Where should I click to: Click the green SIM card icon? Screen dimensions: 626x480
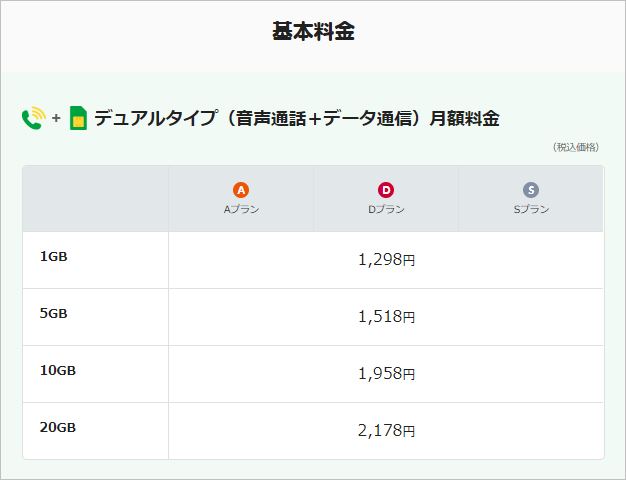(x=78, y=119)
